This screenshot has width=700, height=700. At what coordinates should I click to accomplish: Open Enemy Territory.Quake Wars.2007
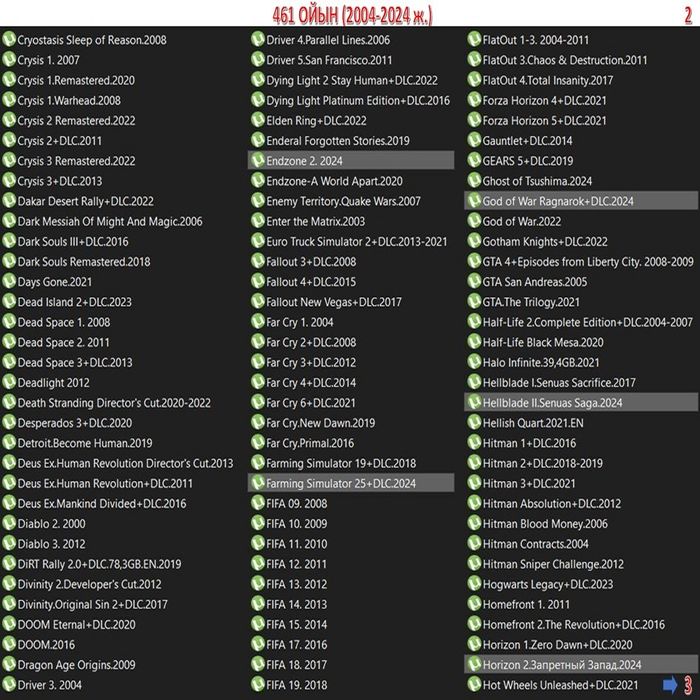[343, 201]
